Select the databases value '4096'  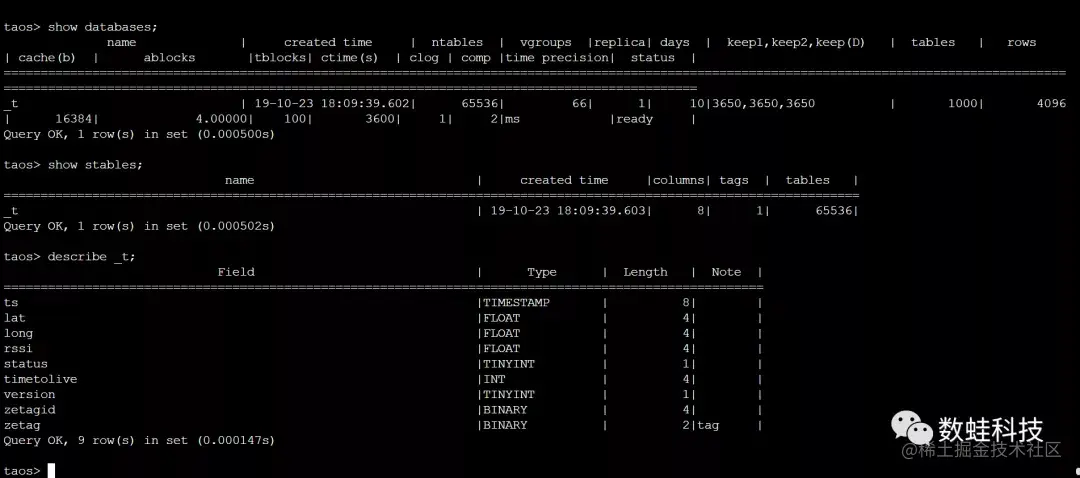pos(1051,103)
